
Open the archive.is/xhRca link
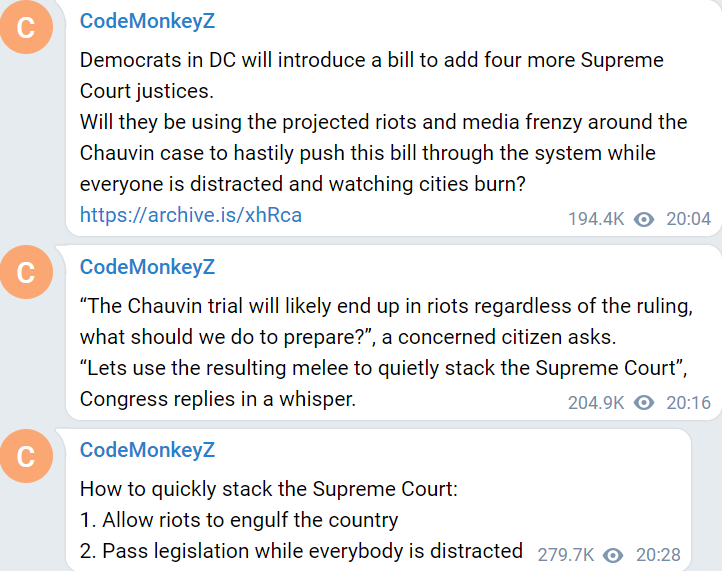pyautogui.click(x=191, y=215)
